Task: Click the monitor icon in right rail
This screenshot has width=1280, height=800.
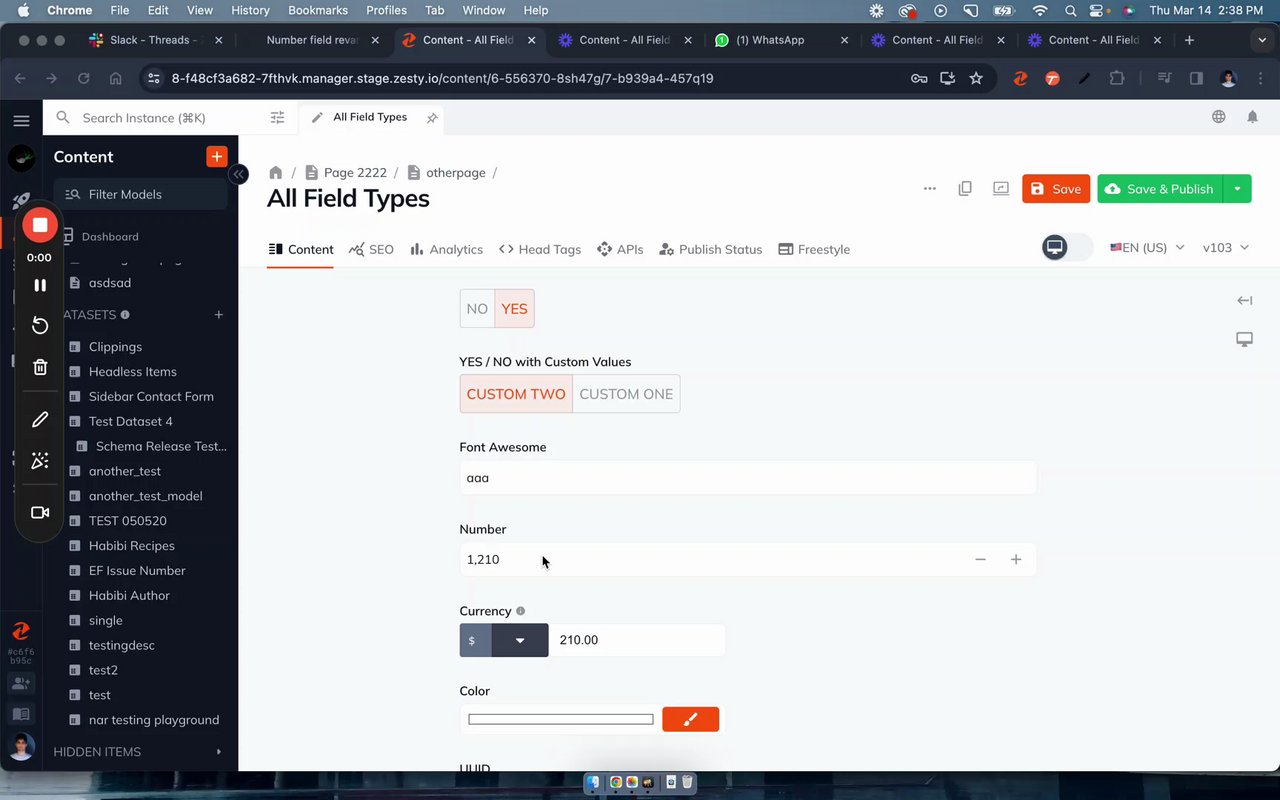Action: click(x=1244, y=340)
